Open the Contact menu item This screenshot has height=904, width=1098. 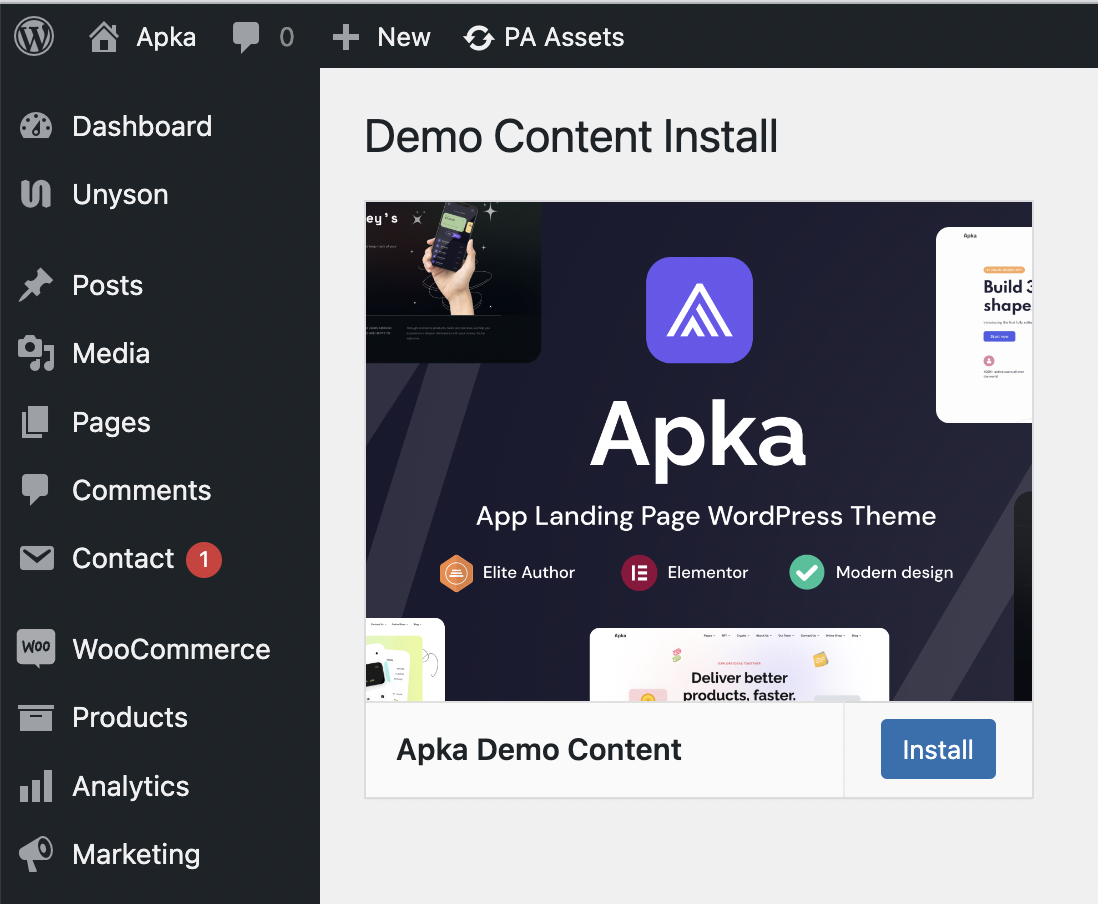123,559
